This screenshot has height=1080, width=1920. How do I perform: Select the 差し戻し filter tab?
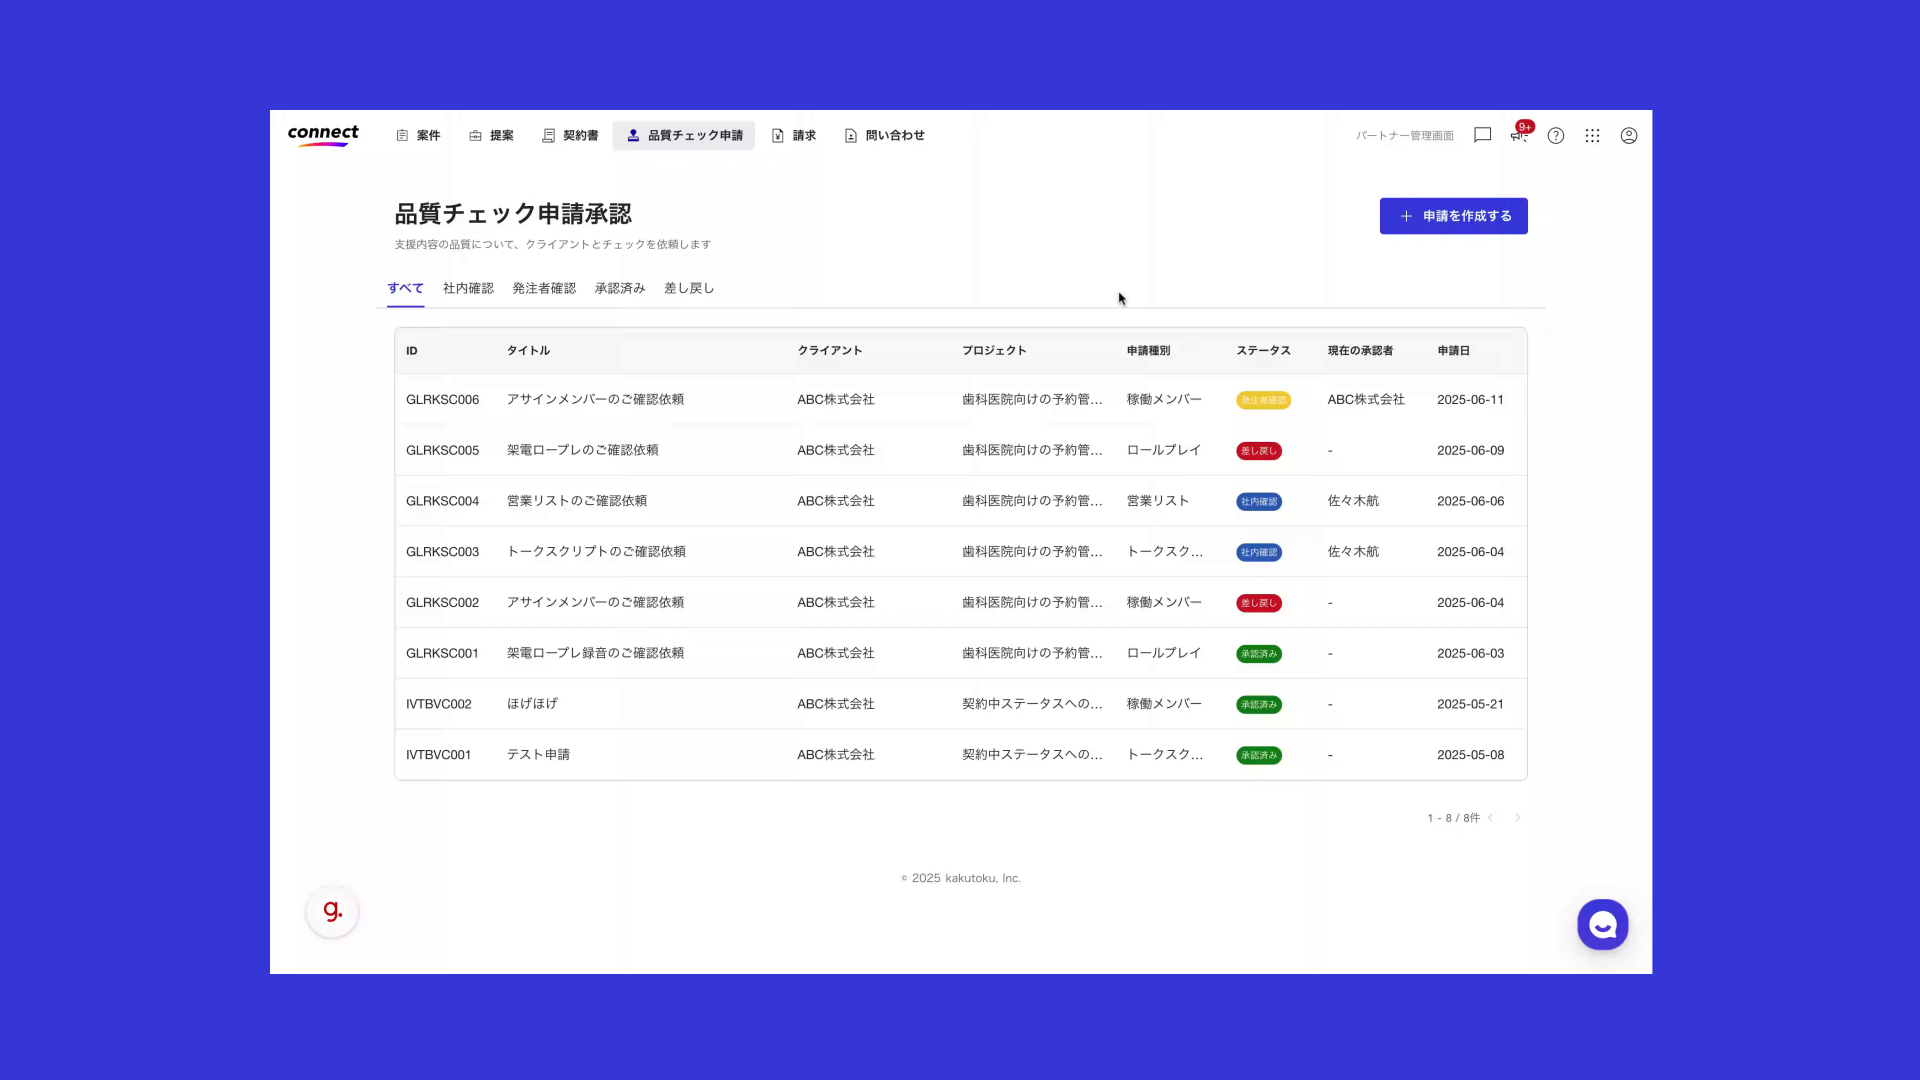[x=689, y=288]
